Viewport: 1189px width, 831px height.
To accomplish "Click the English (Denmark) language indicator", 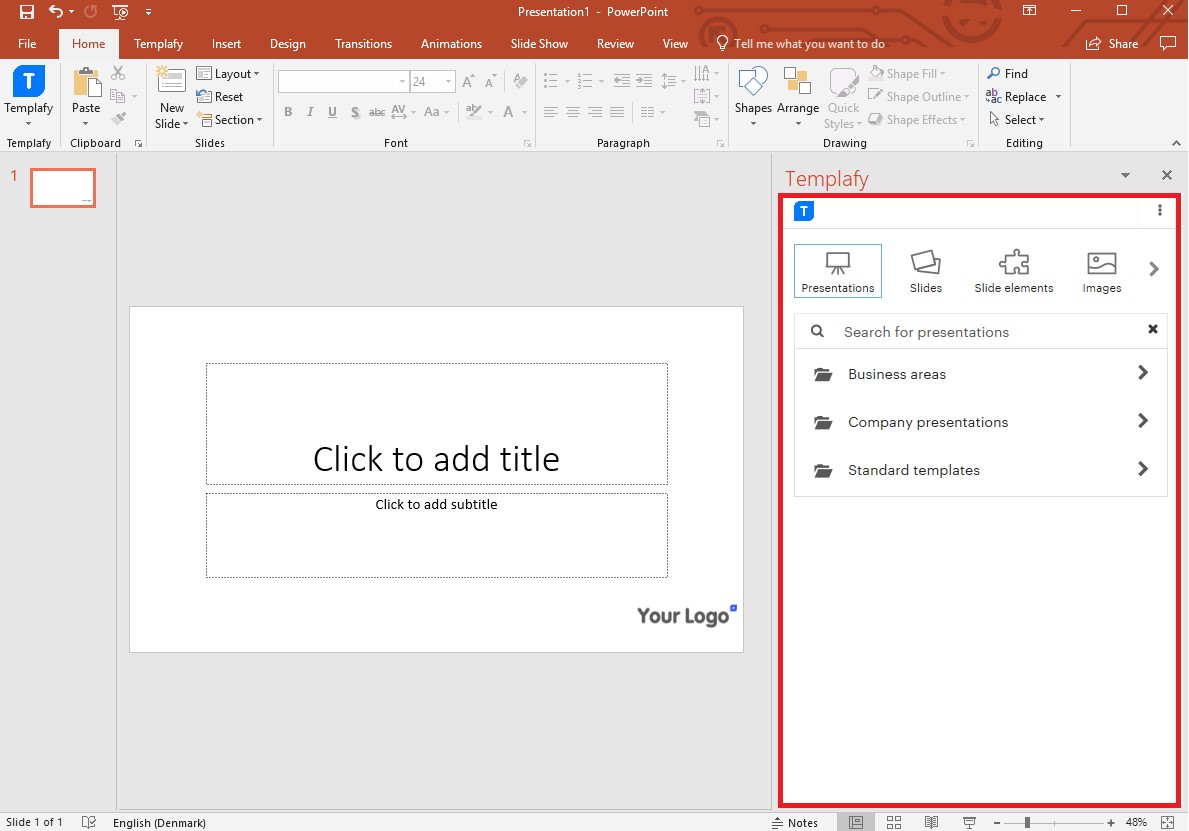I will (x=159, y=823).
